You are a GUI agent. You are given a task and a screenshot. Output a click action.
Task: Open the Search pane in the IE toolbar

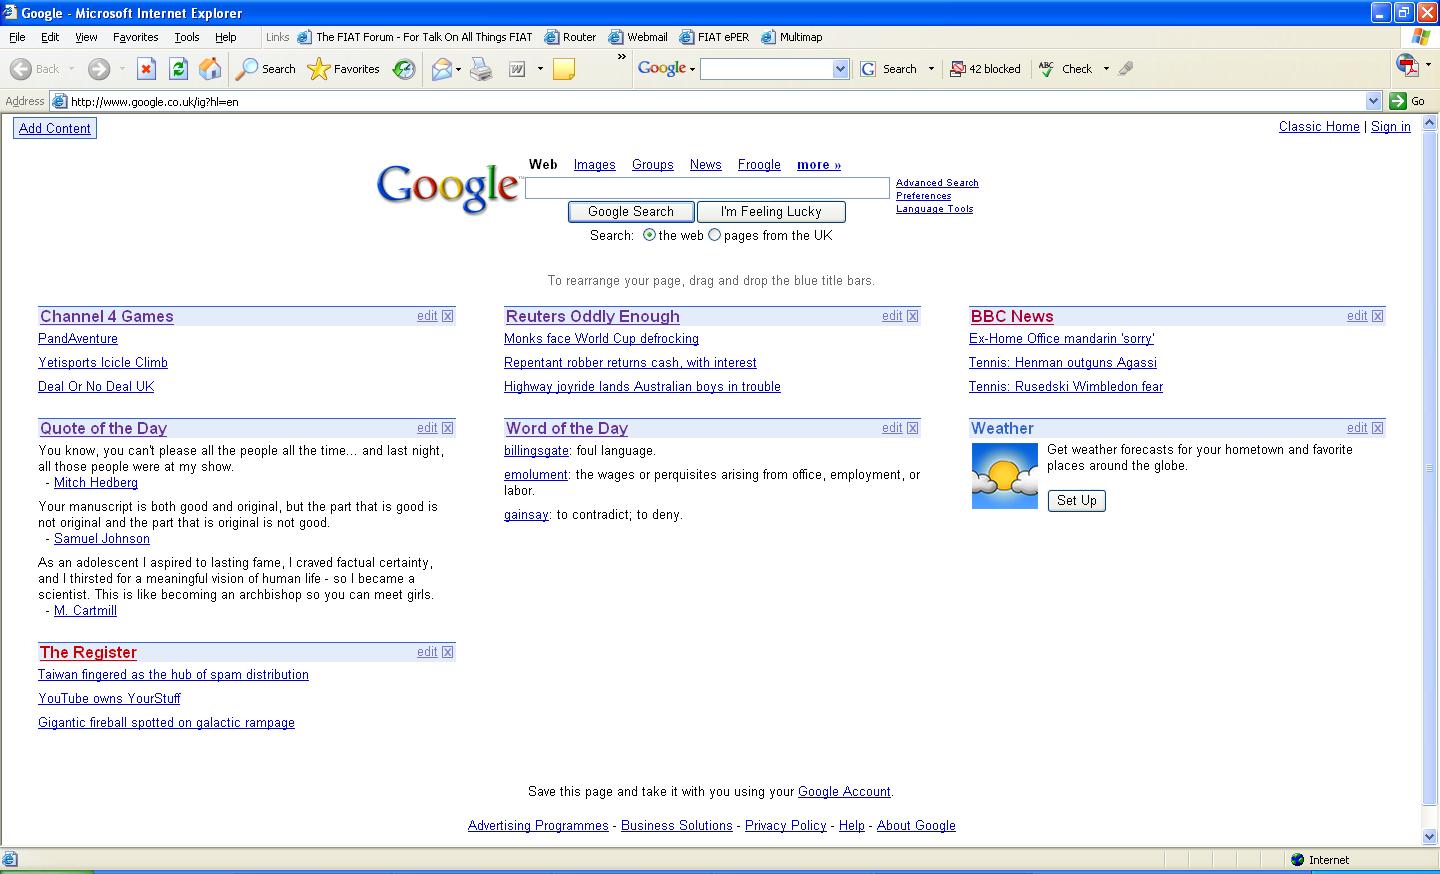click(x=266, y=69)
